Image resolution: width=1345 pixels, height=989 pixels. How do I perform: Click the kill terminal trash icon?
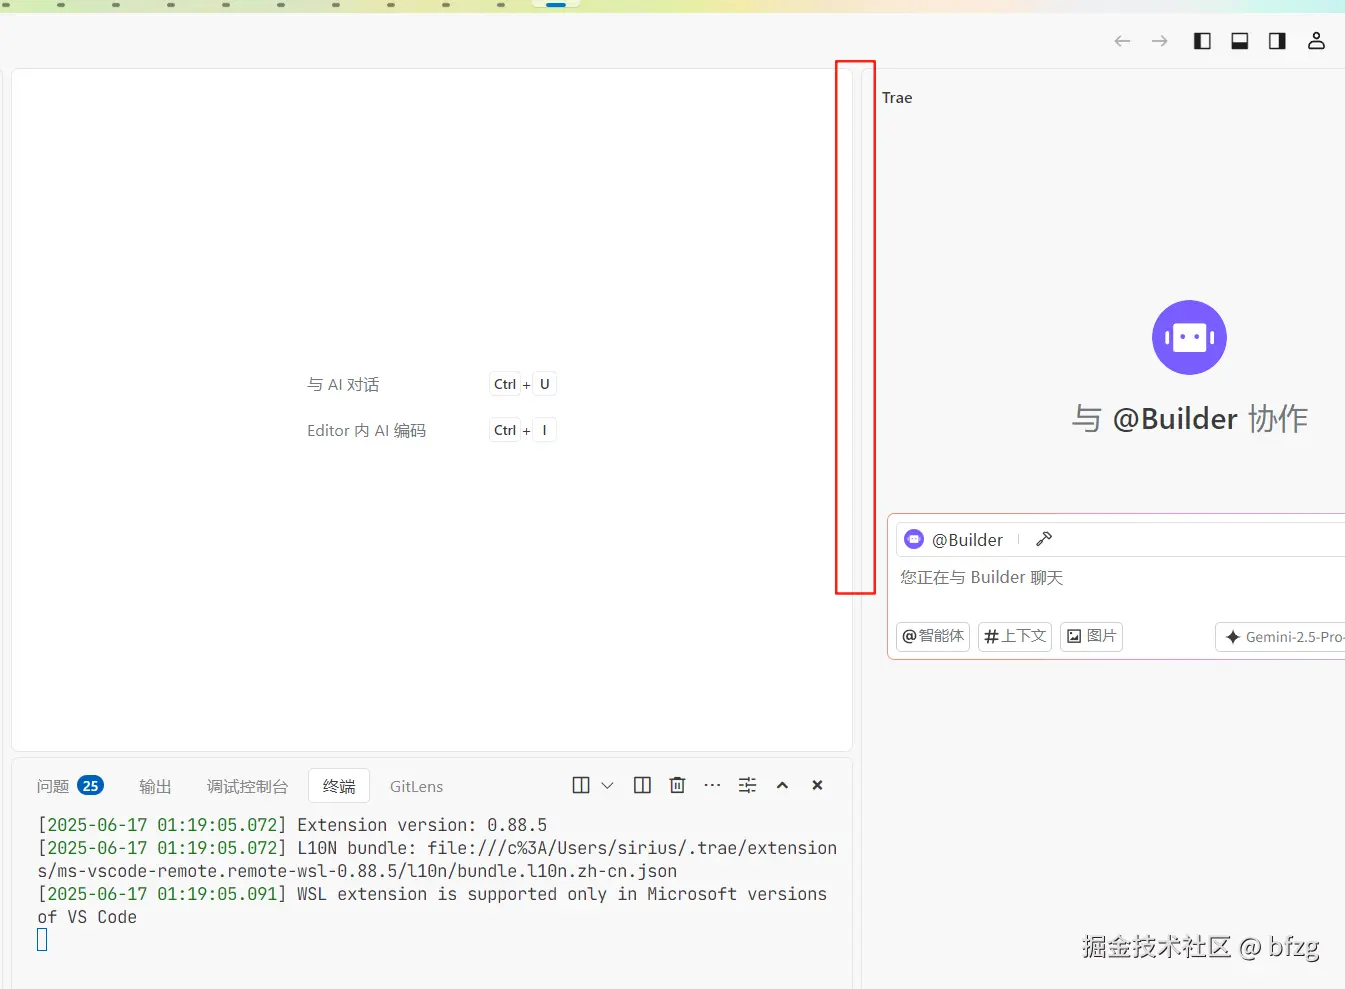click(x=677, y=785)
